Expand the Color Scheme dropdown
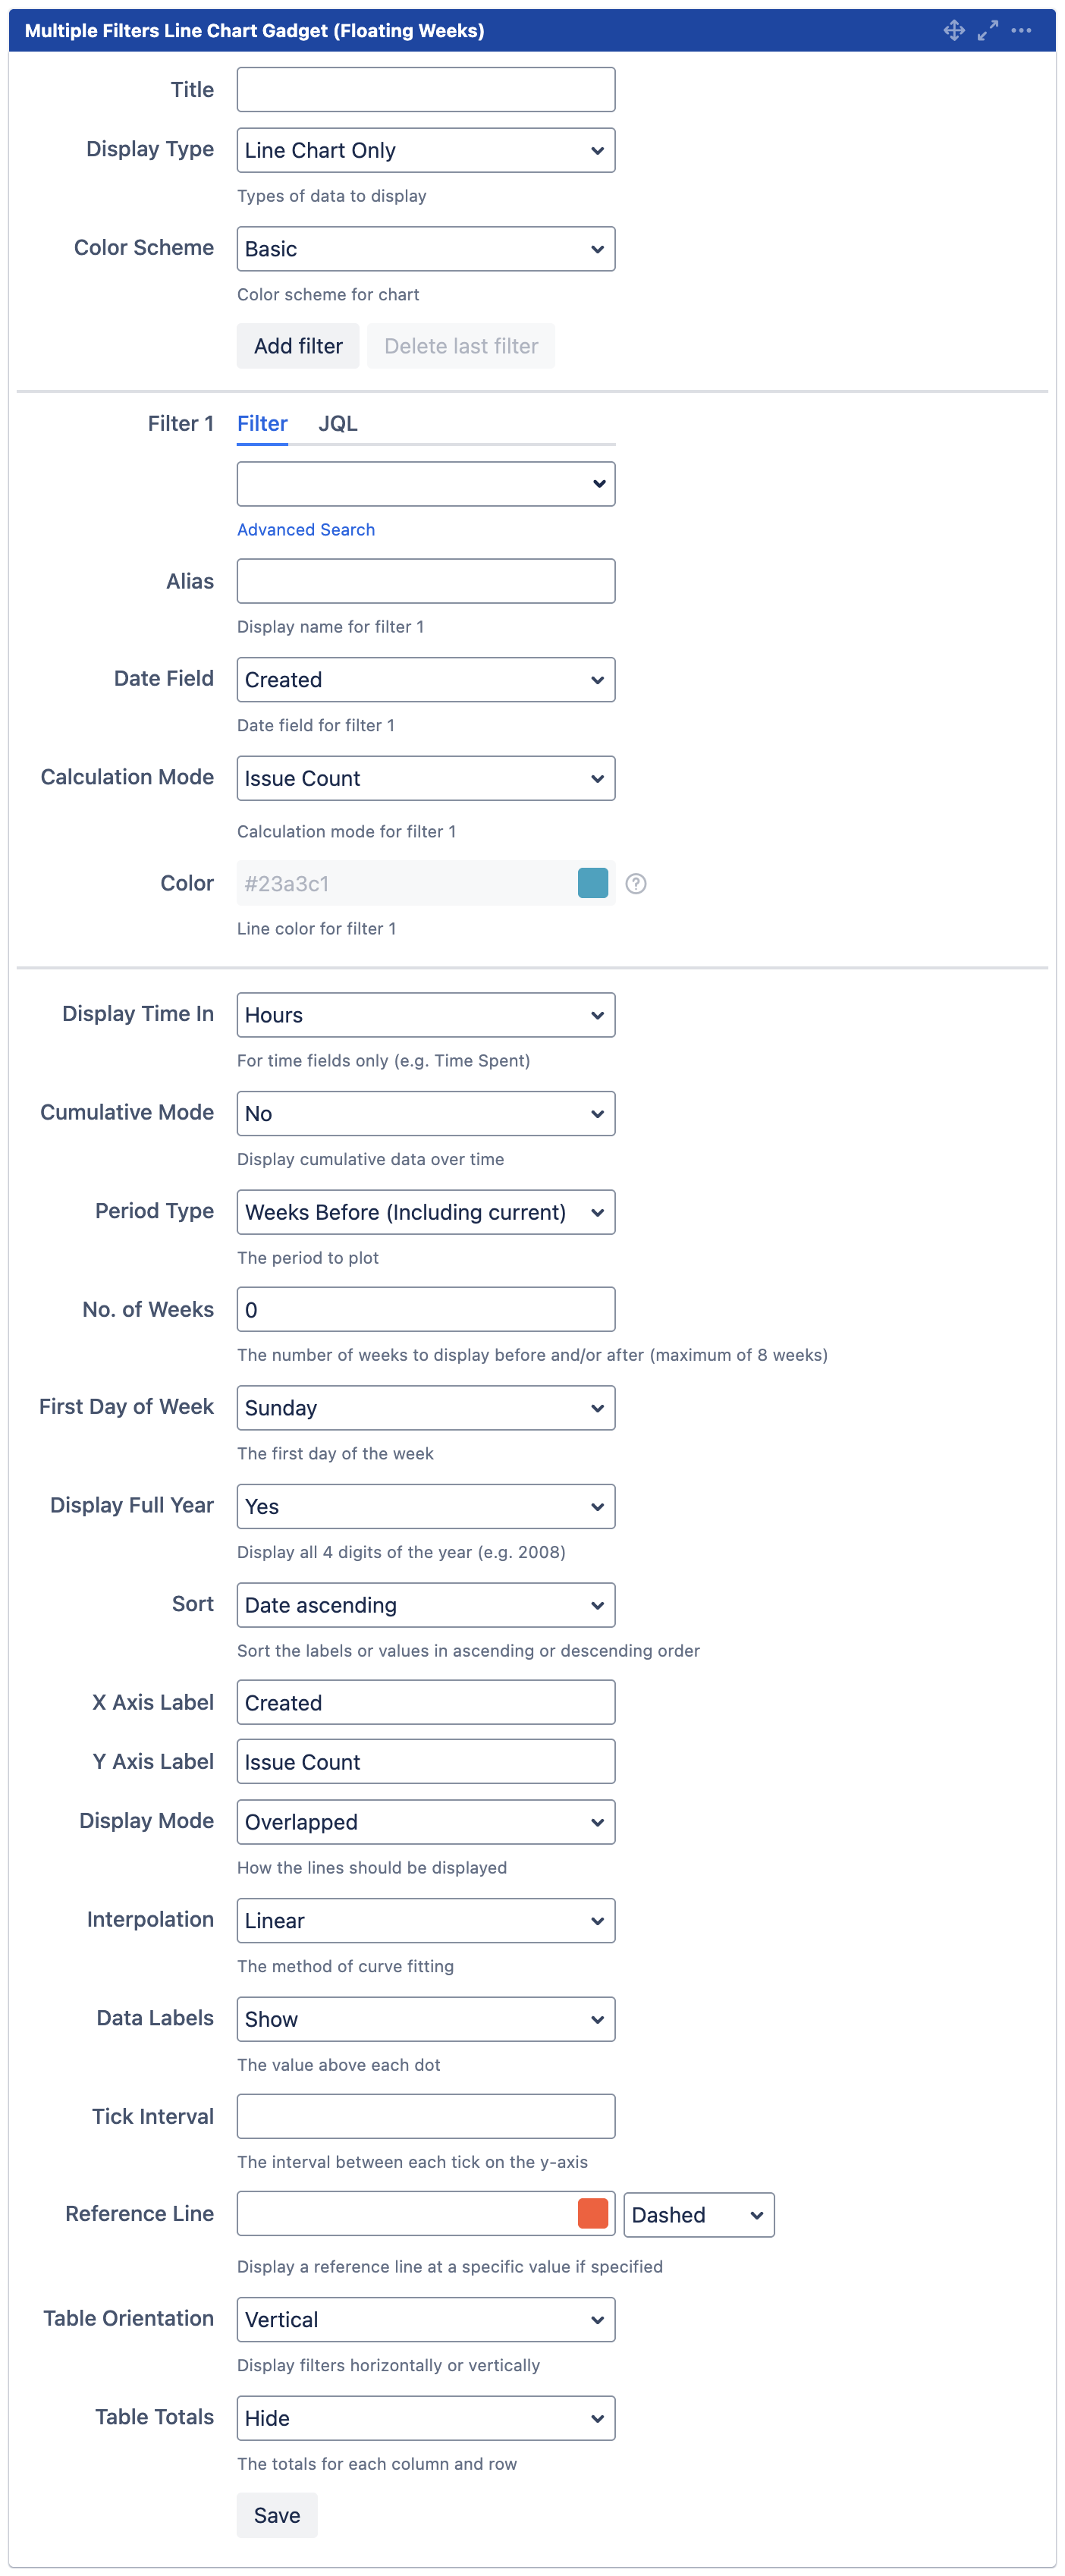 pos(425,249)
